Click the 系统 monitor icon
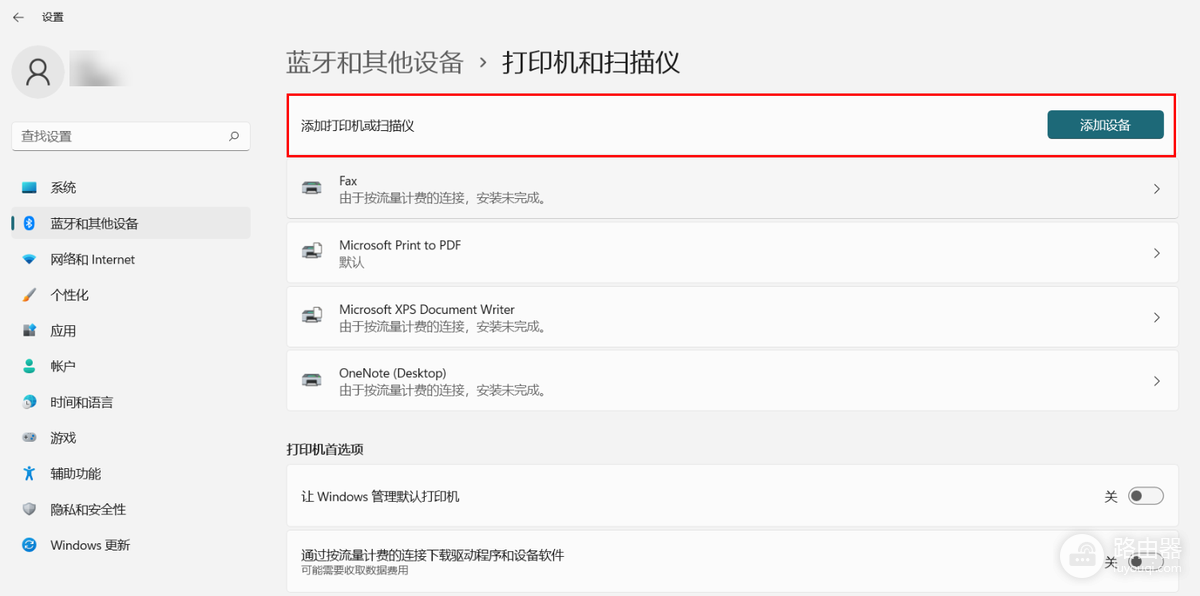The image size is (1200, 596). pyautogui.click(x=29, y=188)
